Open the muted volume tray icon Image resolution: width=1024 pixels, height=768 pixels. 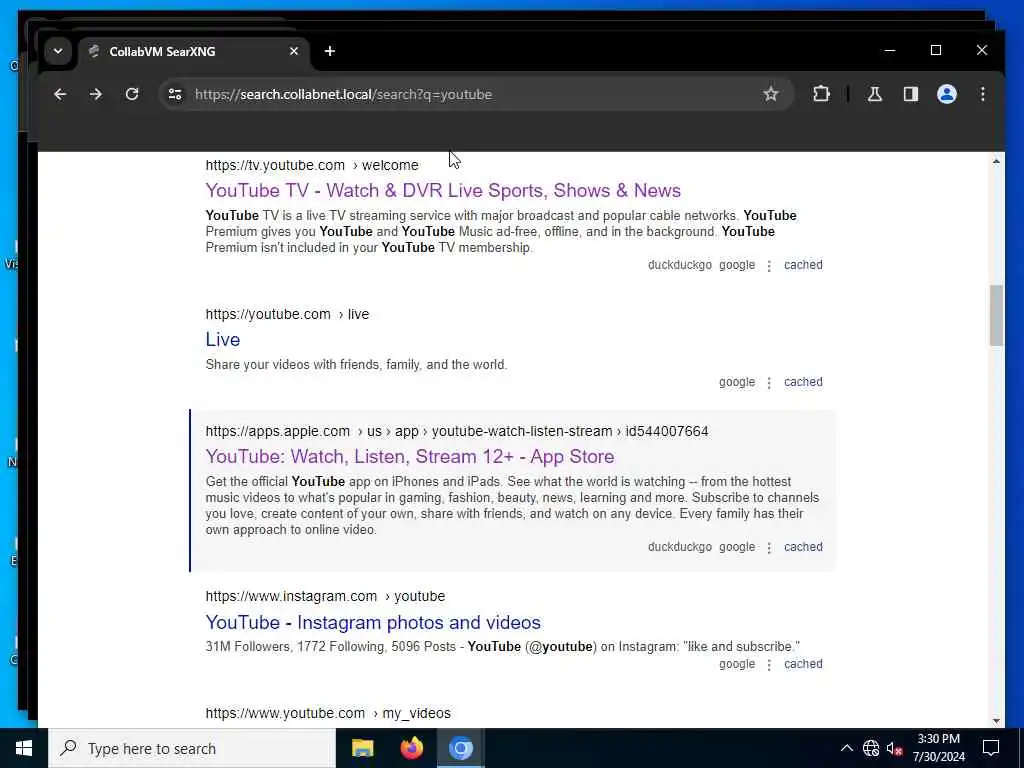coord(894,748)
